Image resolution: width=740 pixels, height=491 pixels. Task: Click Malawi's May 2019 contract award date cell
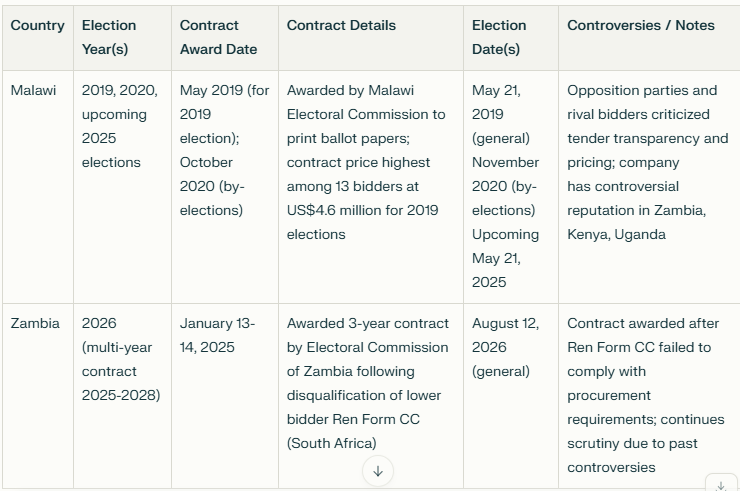point(224,150)
